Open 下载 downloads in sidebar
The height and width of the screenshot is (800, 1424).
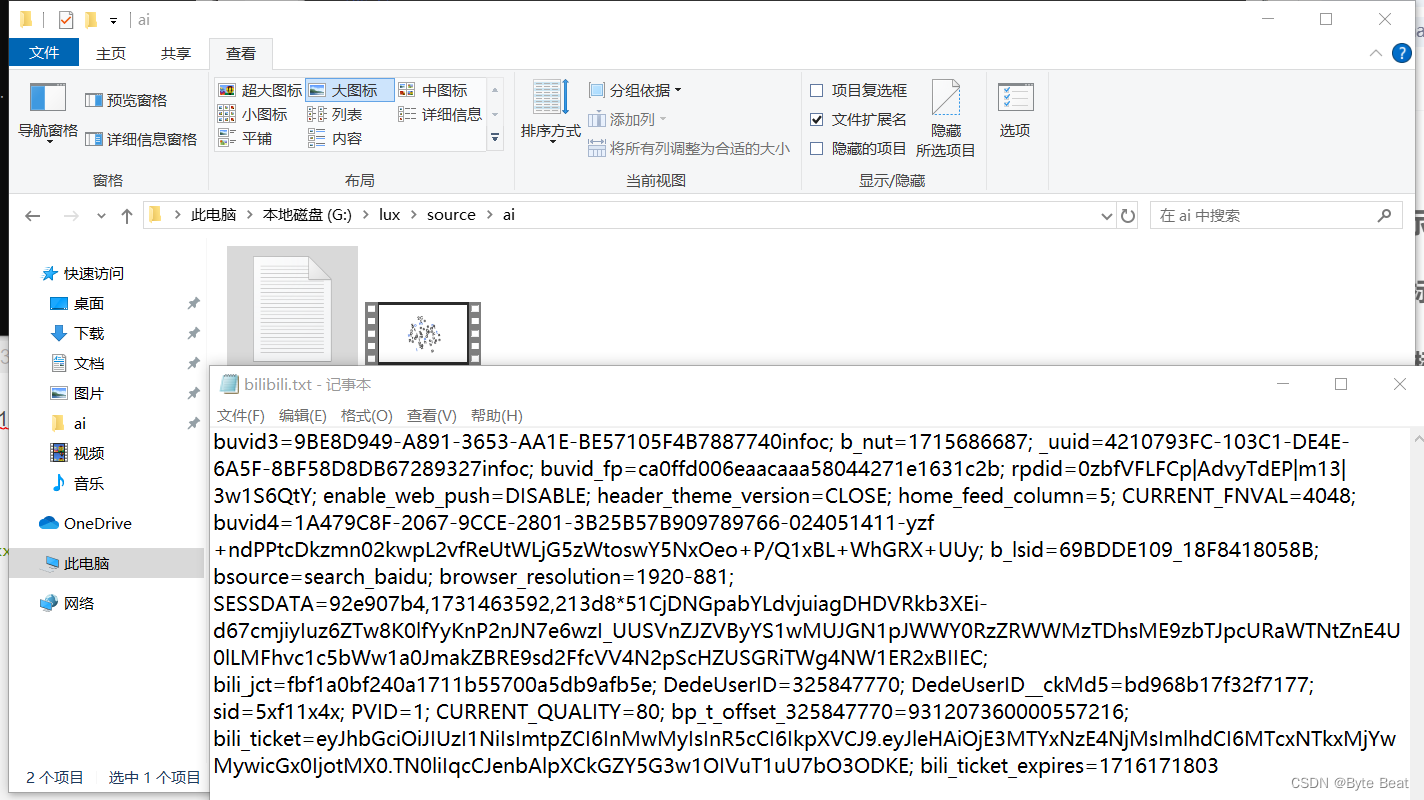click(89, 333)
